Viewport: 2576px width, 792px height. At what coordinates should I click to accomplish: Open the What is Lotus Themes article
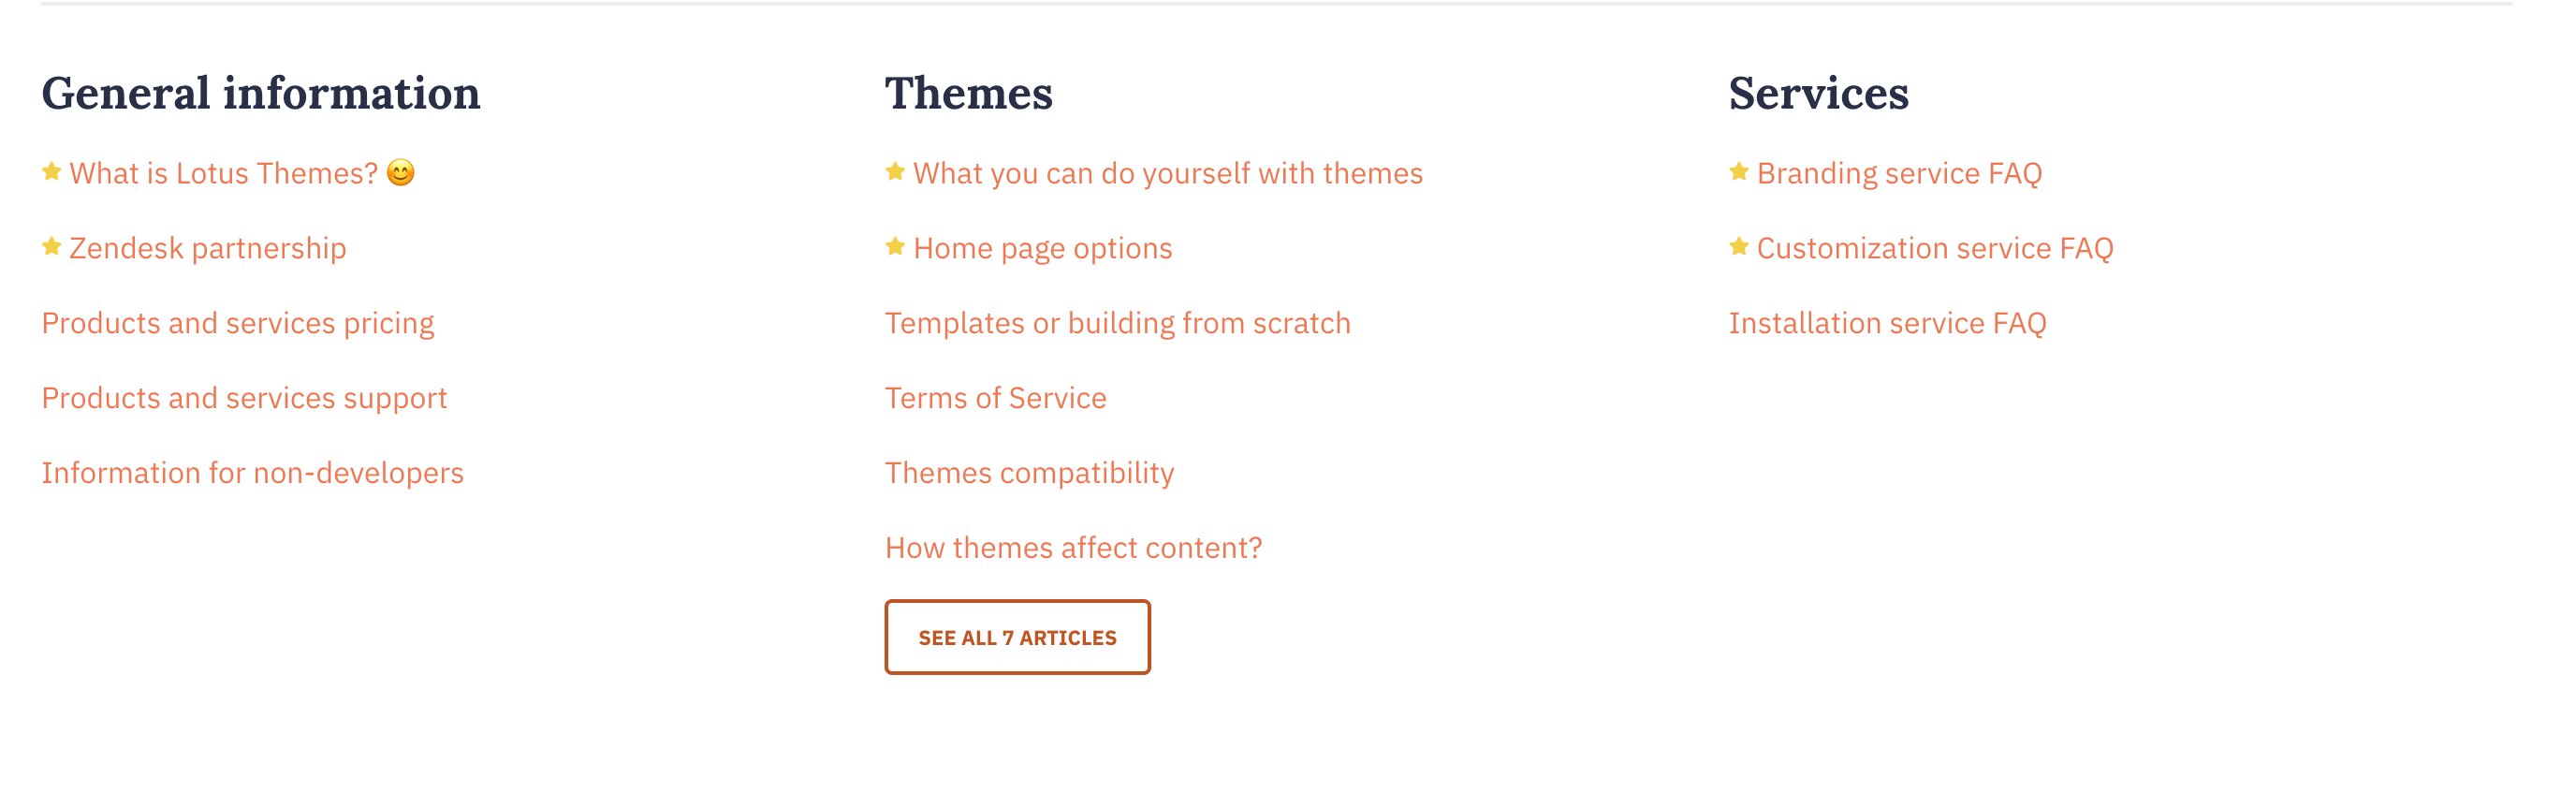pyautogui.click(x=223, y=174)
